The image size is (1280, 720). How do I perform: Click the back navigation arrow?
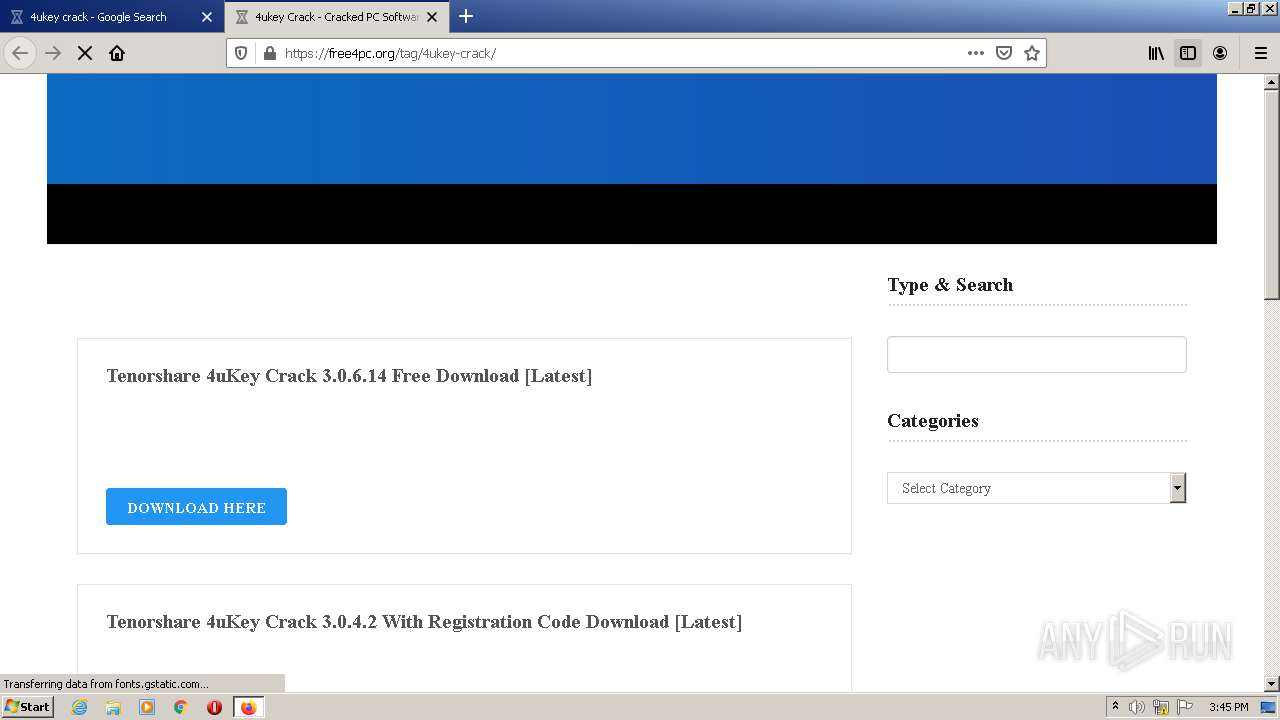20,53
